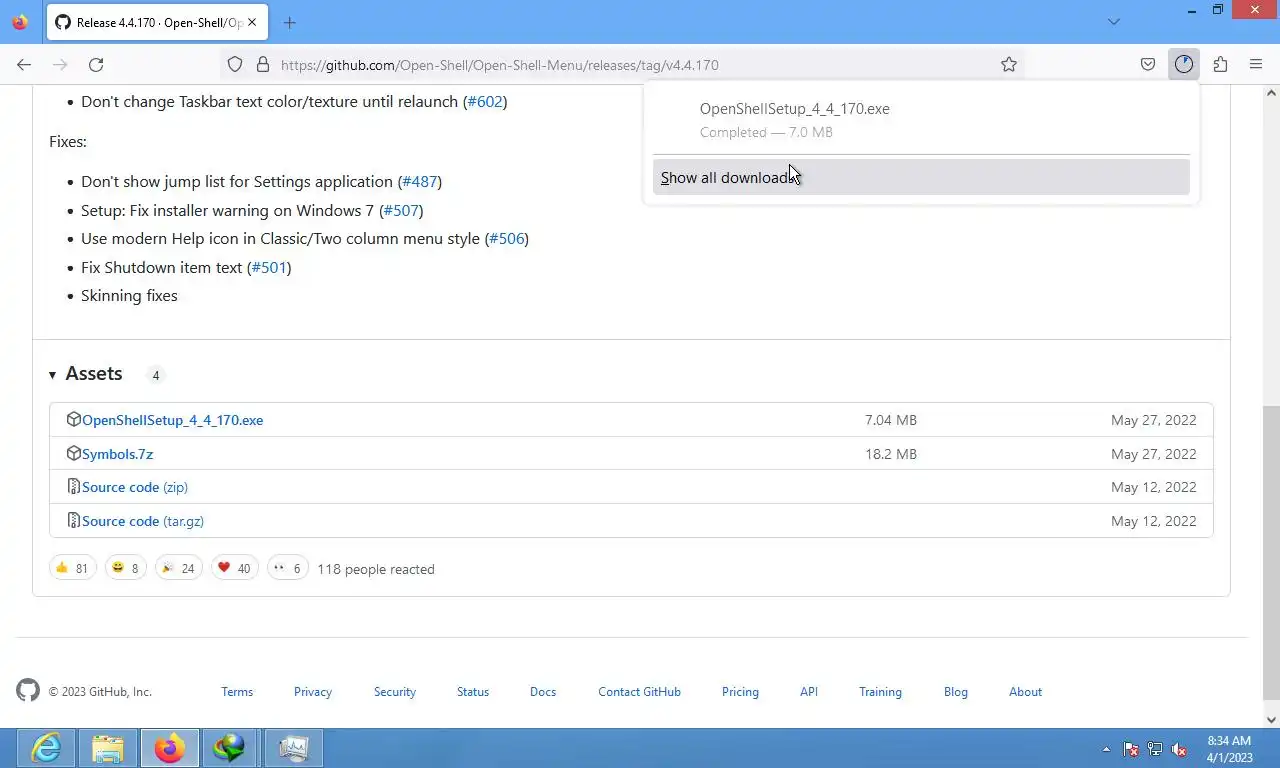Open a new tab with plus
1280x768 pixels.
(x=289, y=22)
